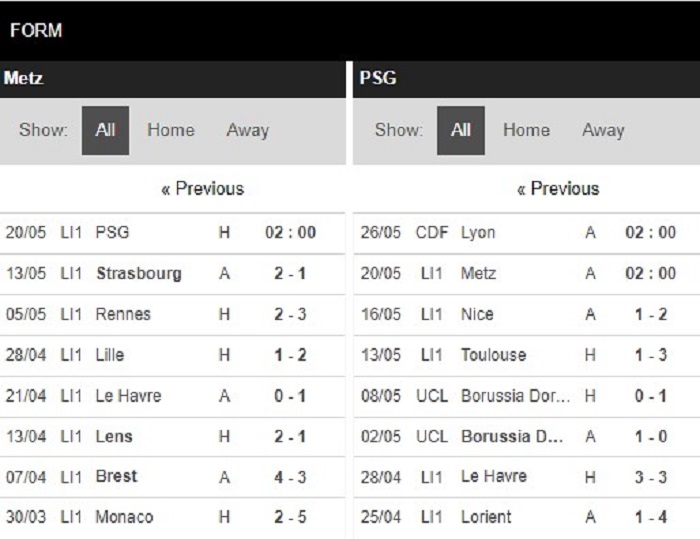Screen dimensions: 700x539
Task: Open Metz vs Lille 28/04 match
Action: click(x=172, y=355)
